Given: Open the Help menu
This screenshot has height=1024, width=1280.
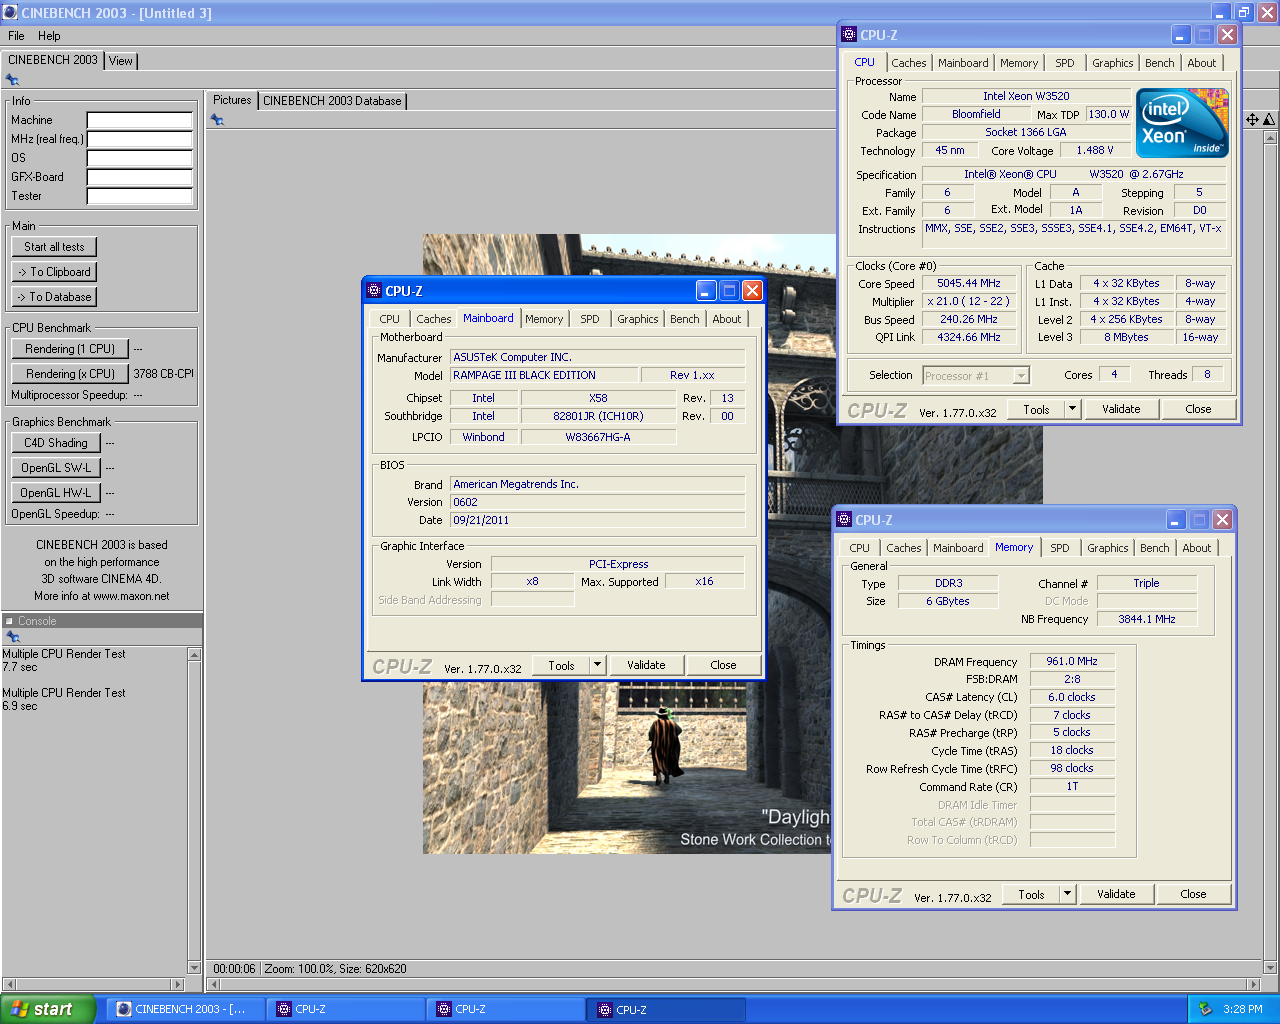Looking at the screenshot, I should point(49,36).
